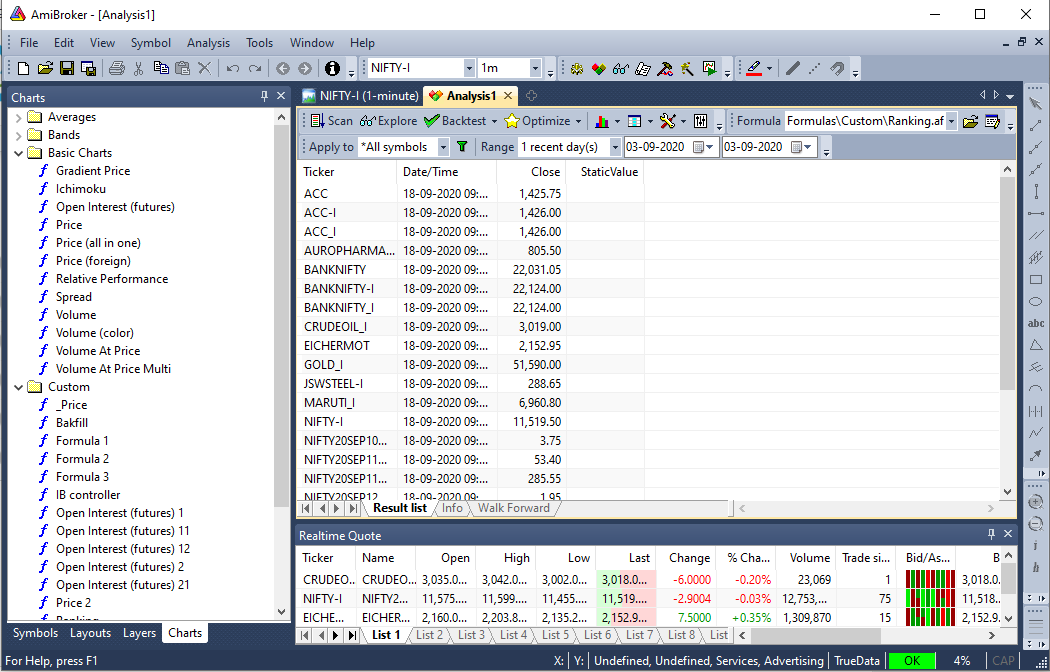Save using the floppy disk icon
1050x672 pixels.
click(67, 68)
